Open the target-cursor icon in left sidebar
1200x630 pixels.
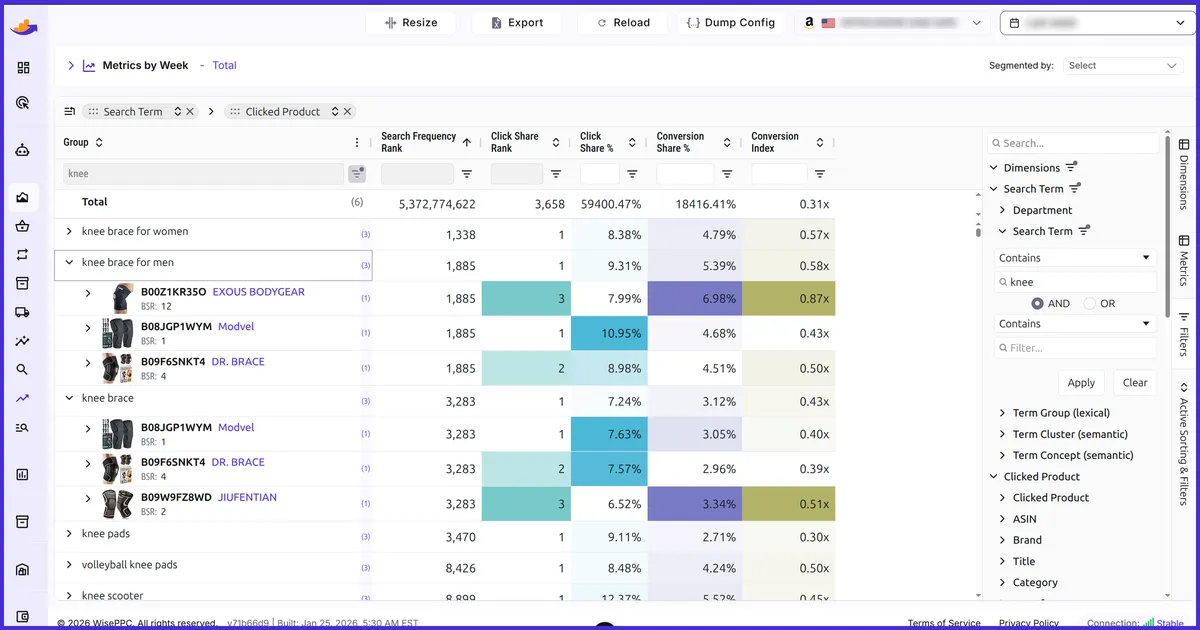23,102
